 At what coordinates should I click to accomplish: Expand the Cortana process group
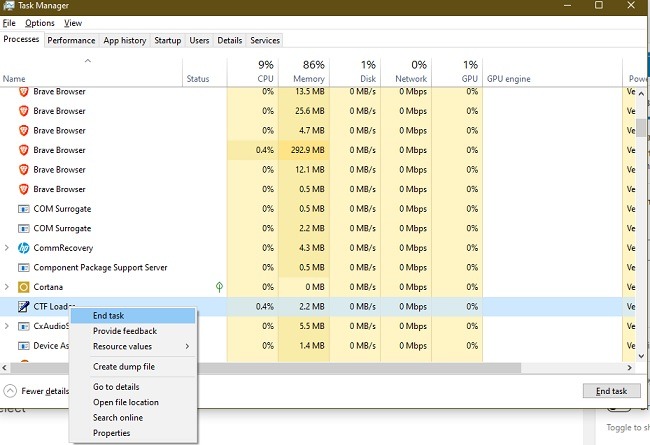(7, 287)
